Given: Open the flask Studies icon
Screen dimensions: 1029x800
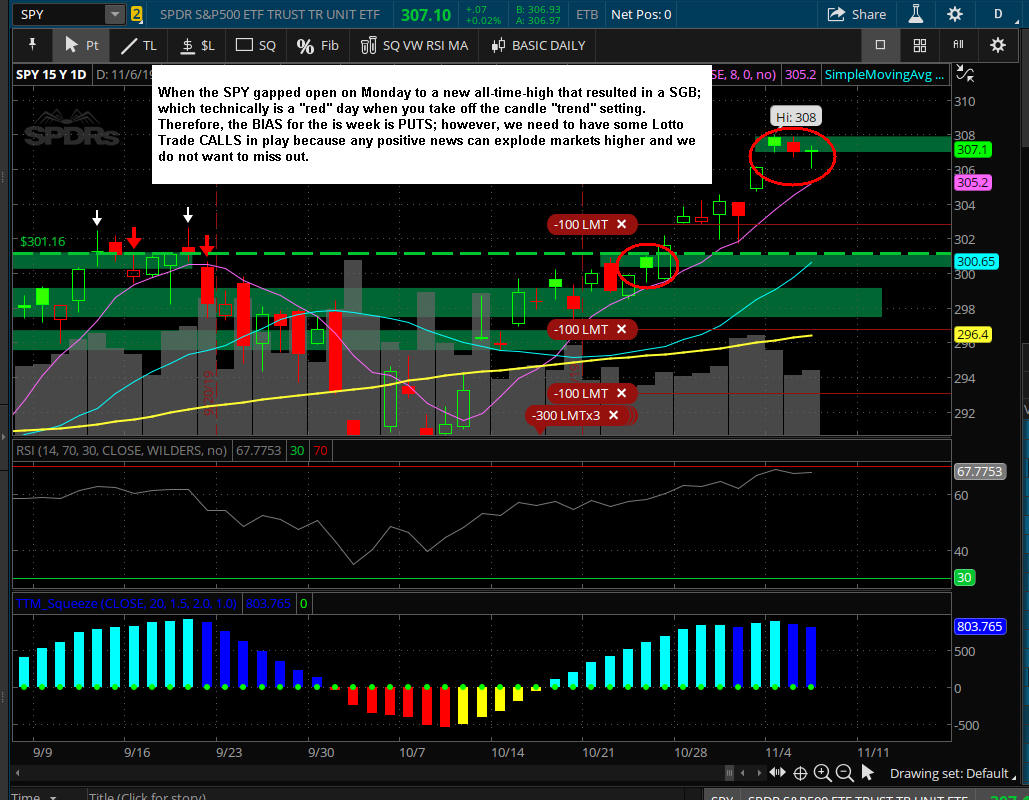Looking at the screenshot, I should click(x=916, y=14).
